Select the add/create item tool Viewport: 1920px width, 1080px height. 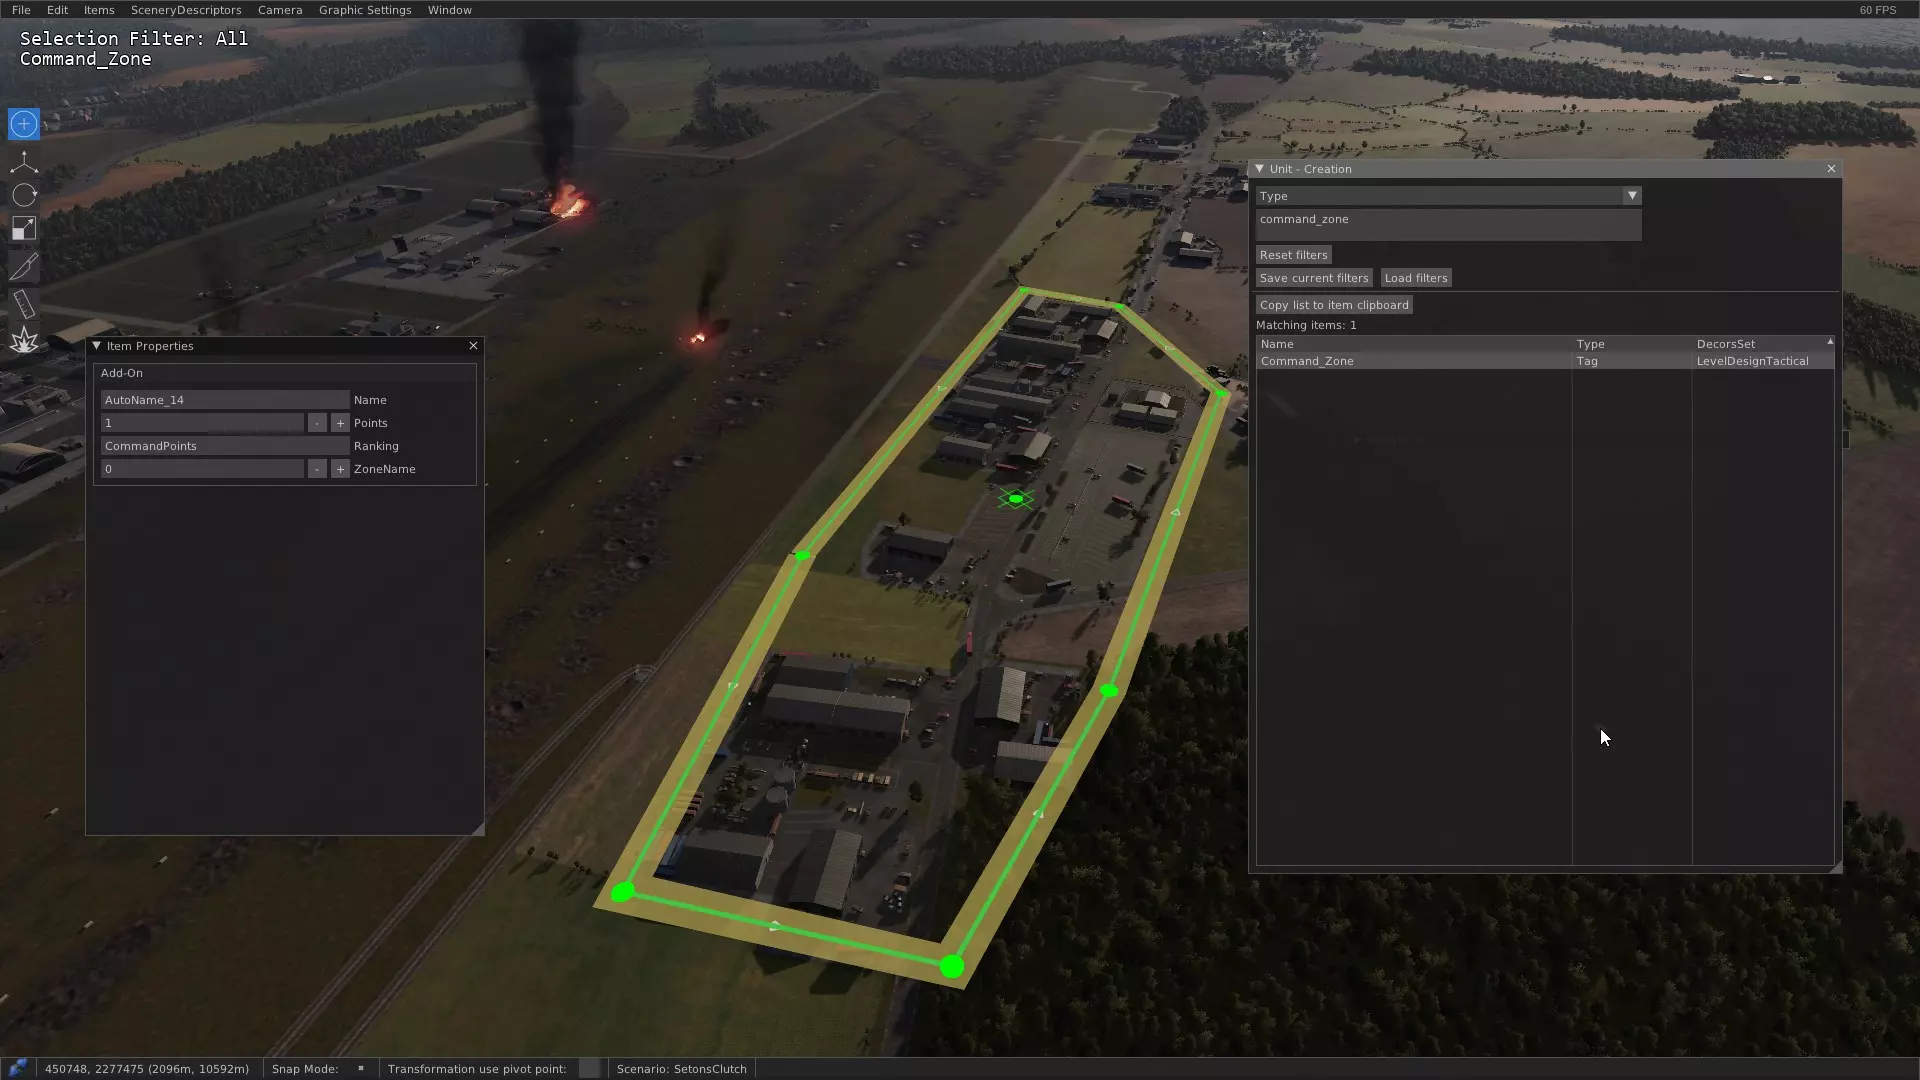coord(24,124)
